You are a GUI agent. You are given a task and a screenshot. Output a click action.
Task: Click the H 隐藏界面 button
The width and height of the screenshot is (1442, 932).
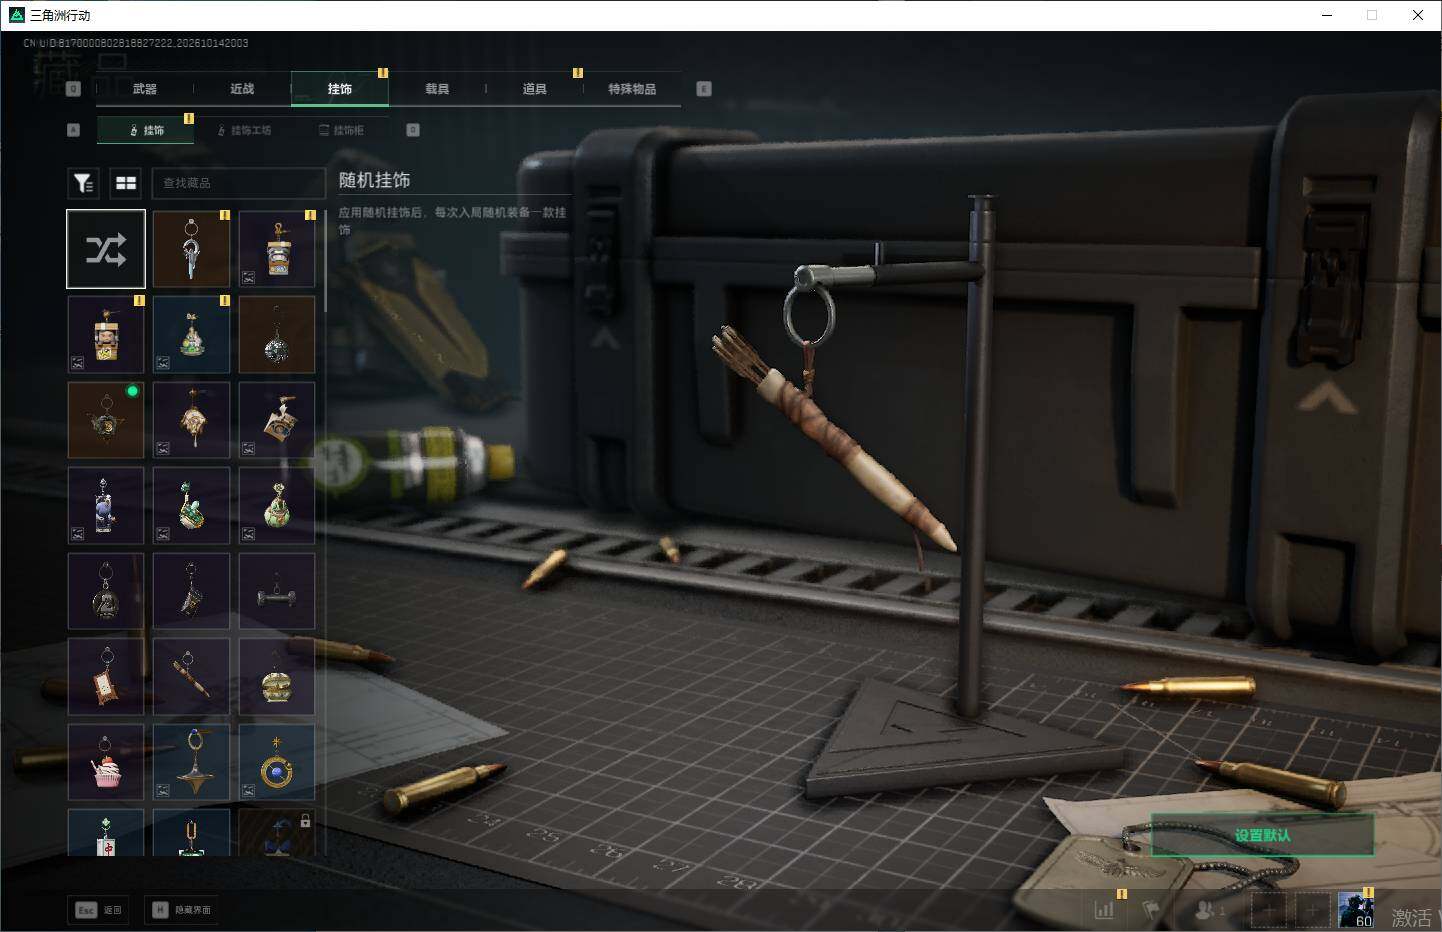pyautogui.click(x=181, y=910)
